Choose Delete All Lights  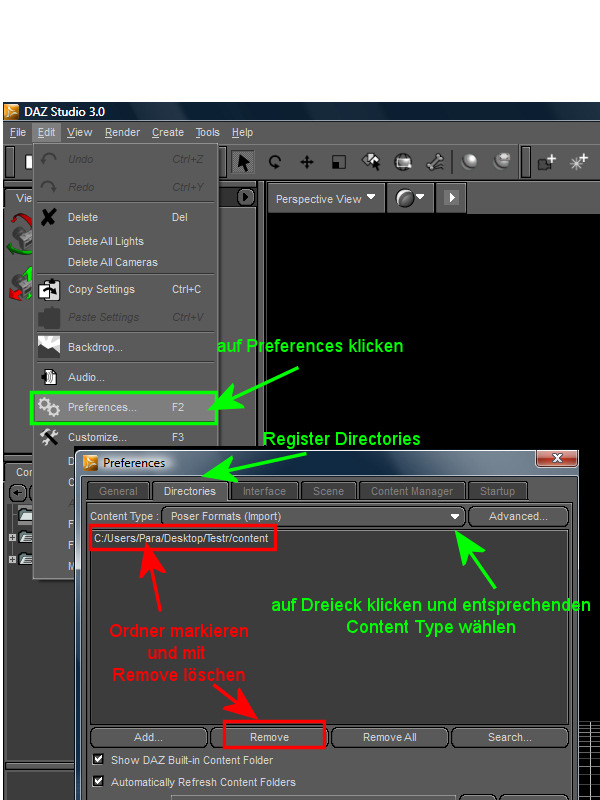[126, 241]
